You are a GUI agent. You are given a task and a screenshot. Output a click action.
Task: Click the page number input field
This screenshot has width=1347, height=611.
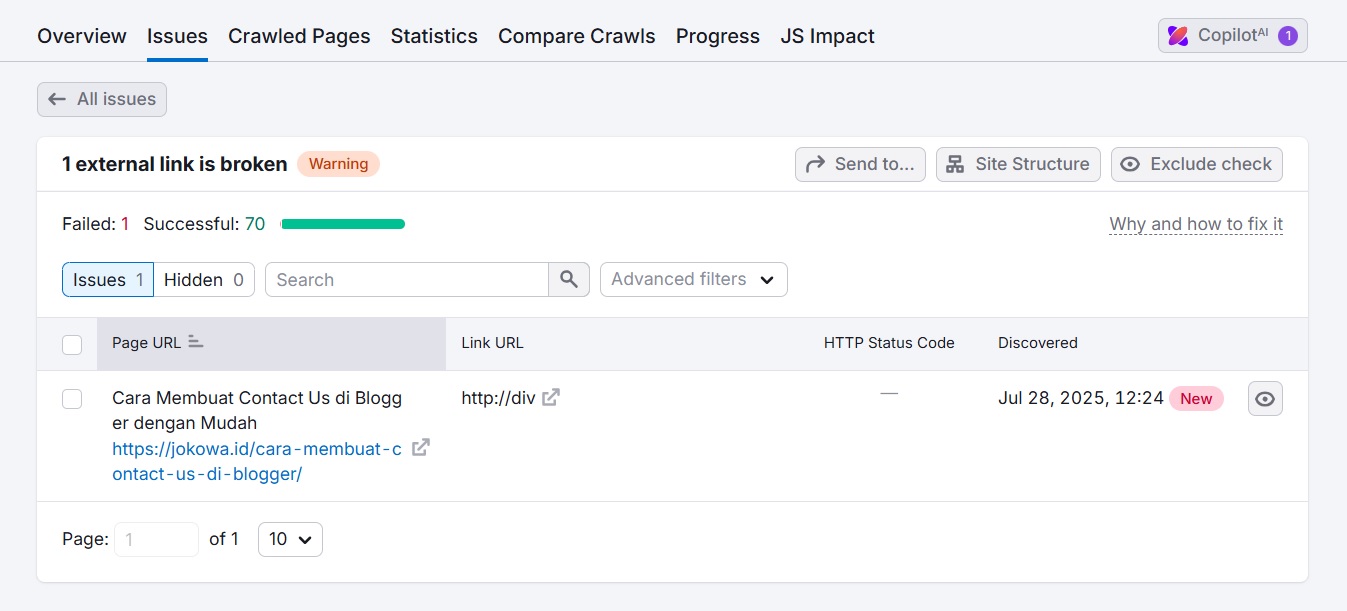point(156,539)
